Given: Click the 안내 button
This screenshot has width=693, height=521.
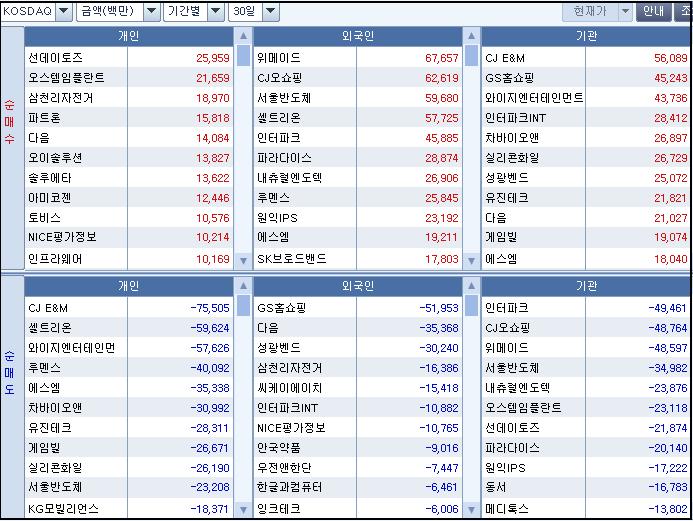Looking at the screenshot, I should pos(653,11).
